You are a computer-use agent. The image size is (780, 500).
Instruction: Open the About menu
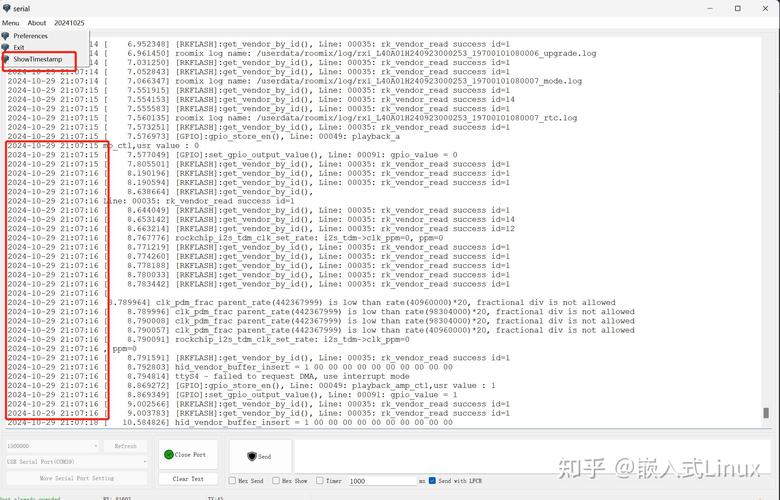click(37, 22)
